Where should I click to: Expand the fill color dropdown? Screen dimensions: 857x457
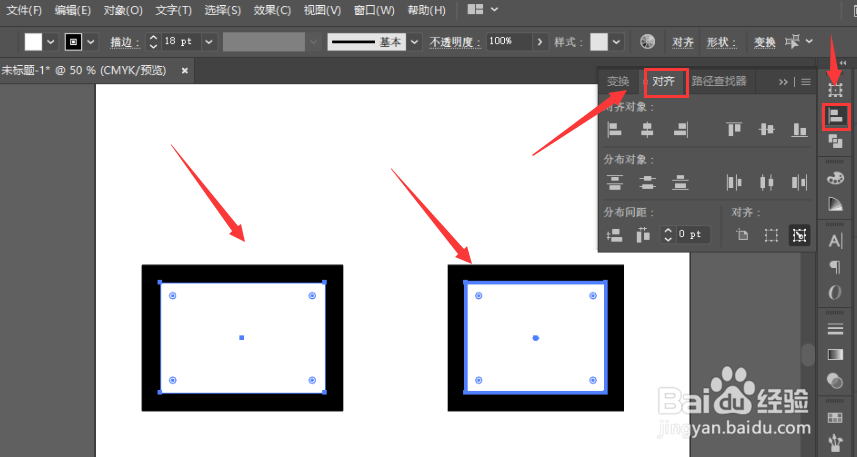tap(51, 42)
